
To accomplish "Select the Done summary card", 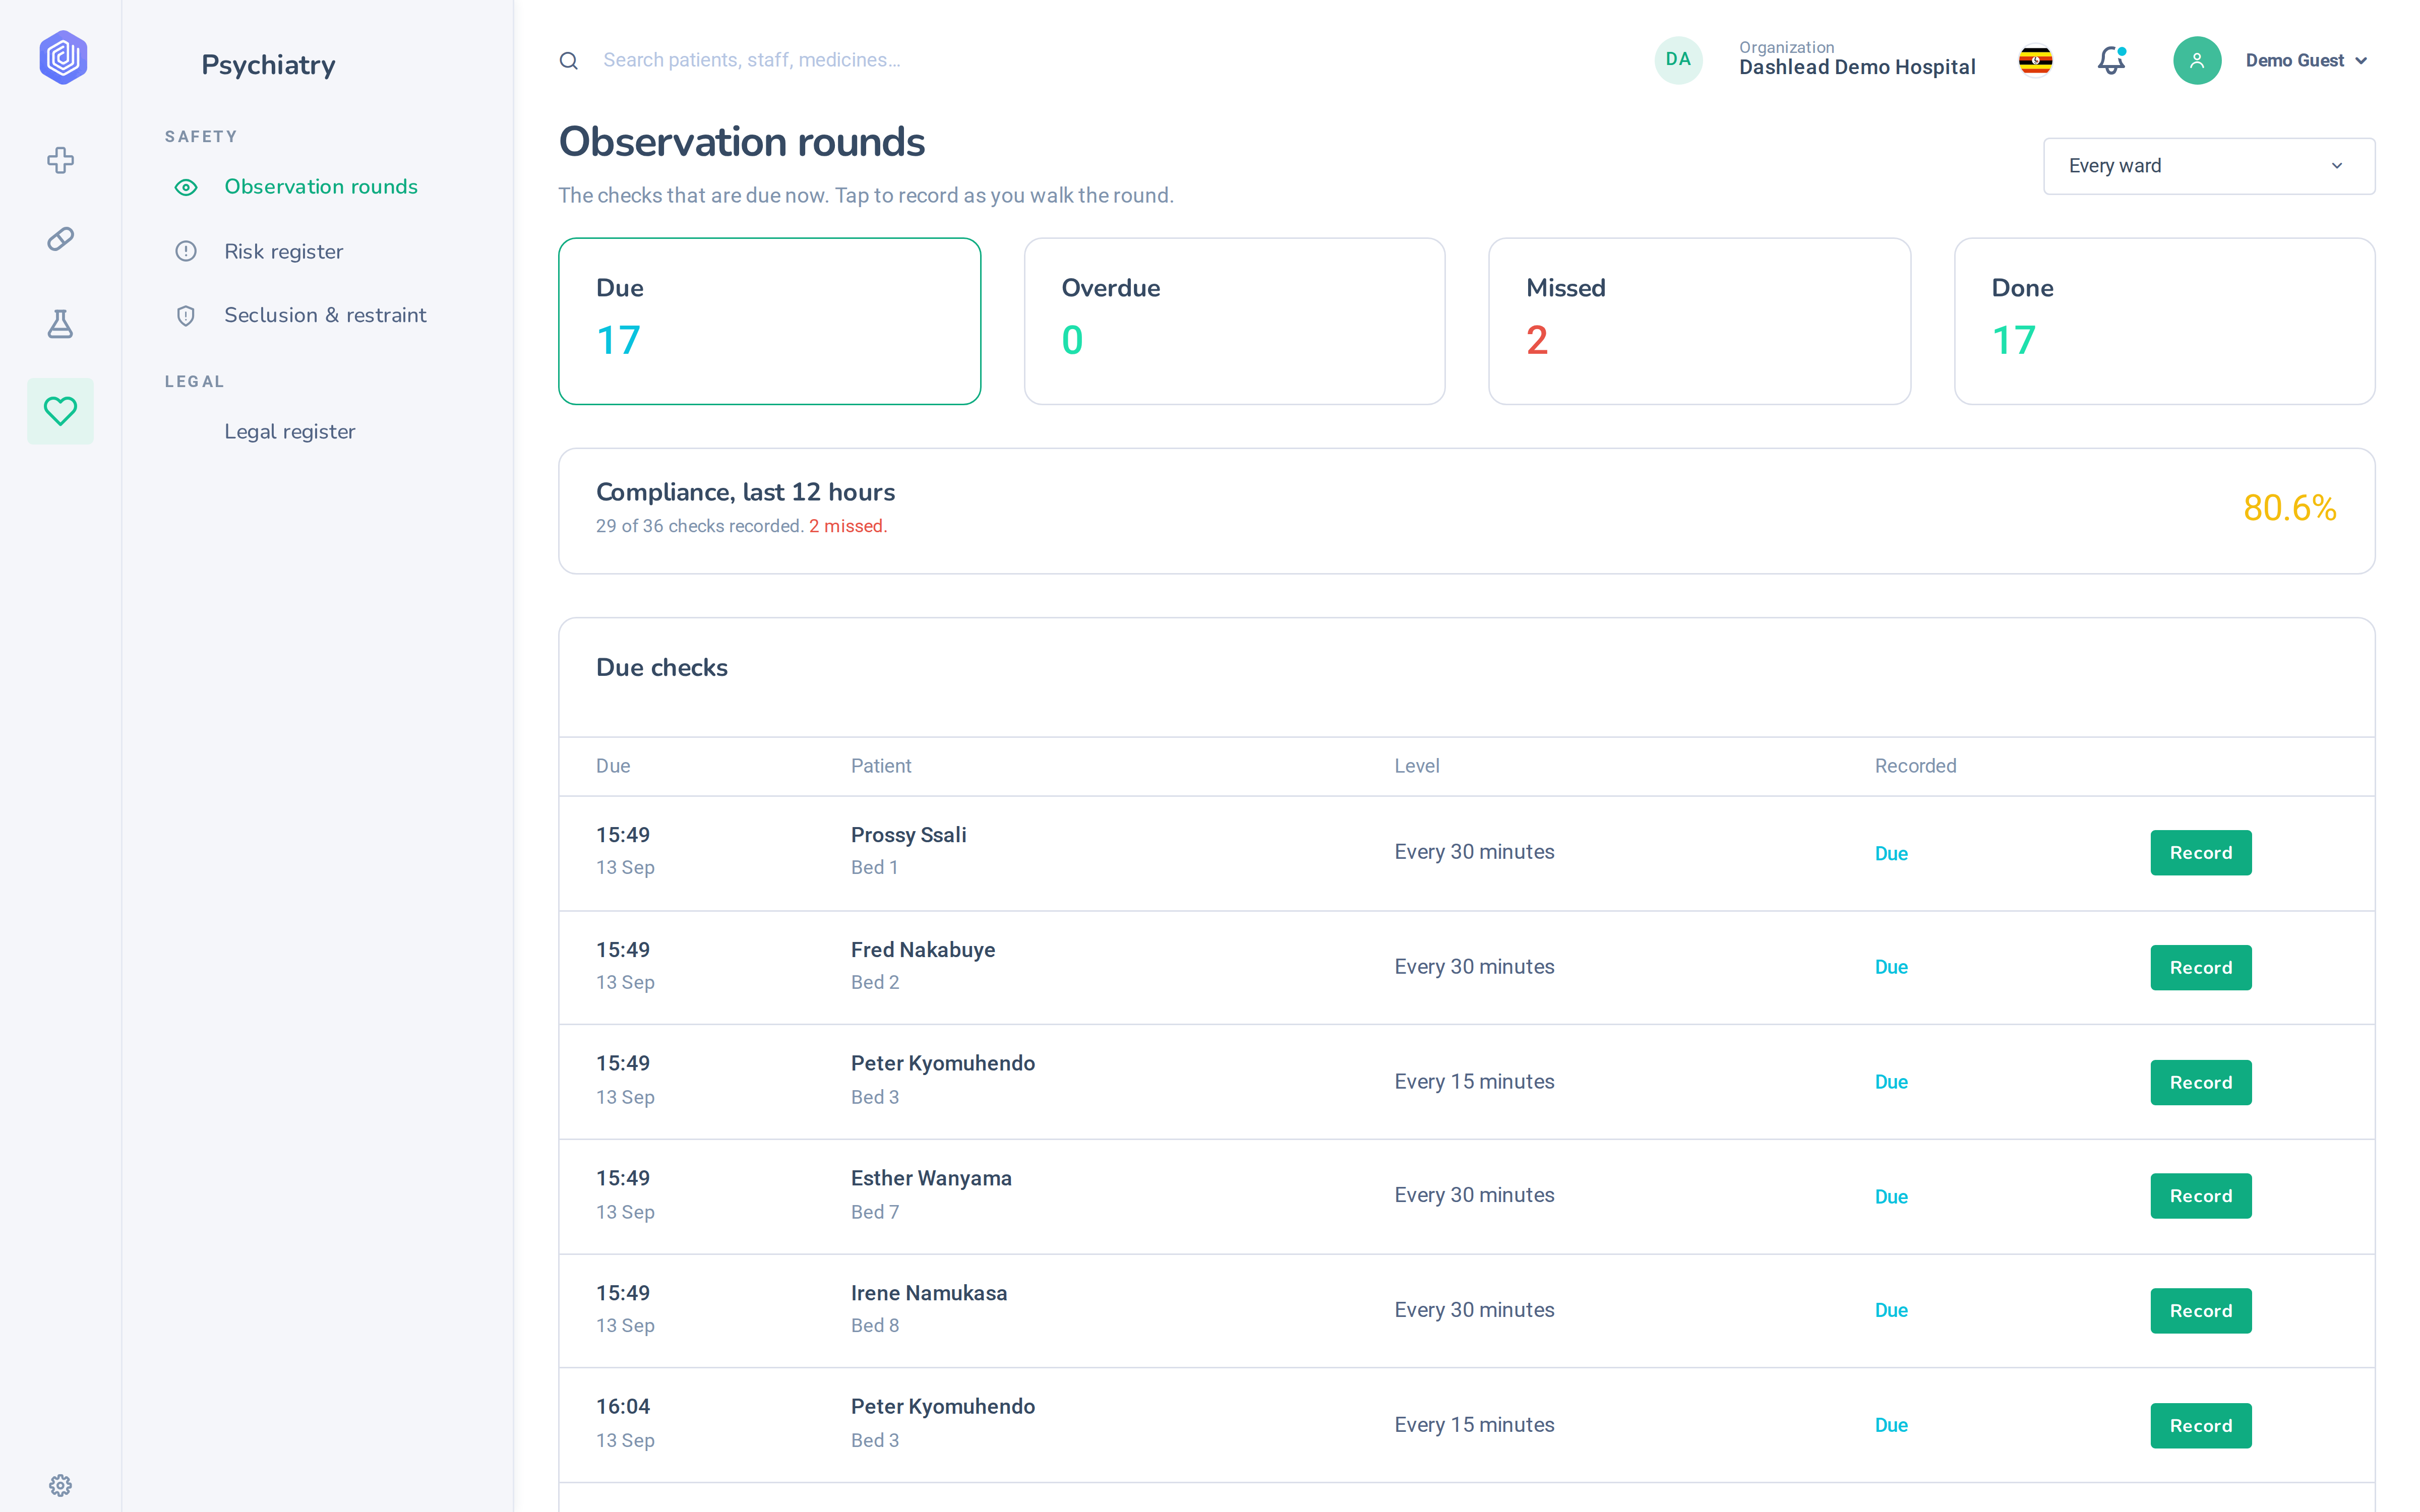I will 2164,321.
